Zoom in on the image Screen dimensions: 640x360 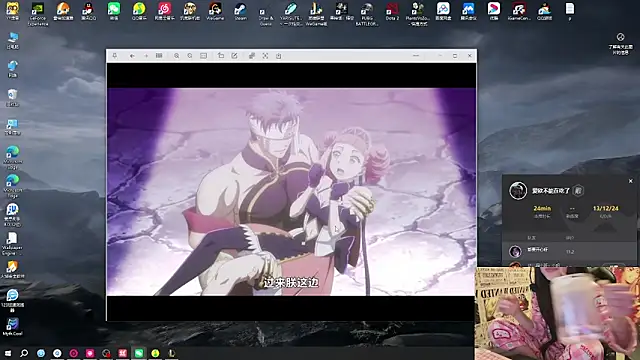point(176,56)
